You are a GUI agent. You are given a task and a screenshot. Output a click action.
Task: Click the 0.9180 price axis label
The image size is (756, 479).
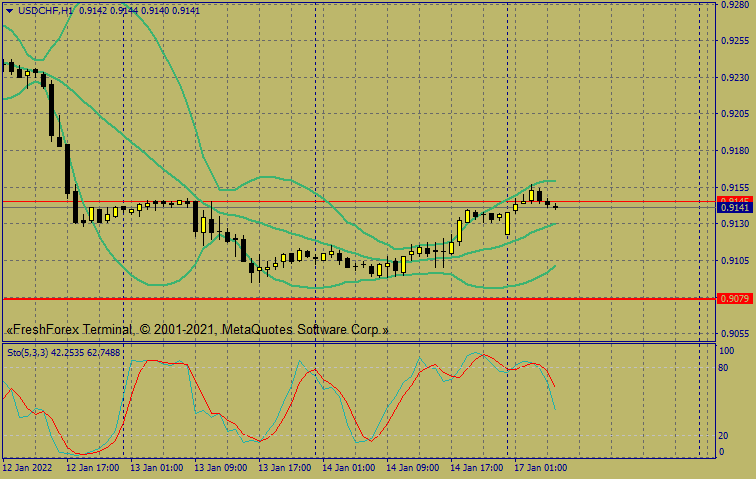pos(735,151)
